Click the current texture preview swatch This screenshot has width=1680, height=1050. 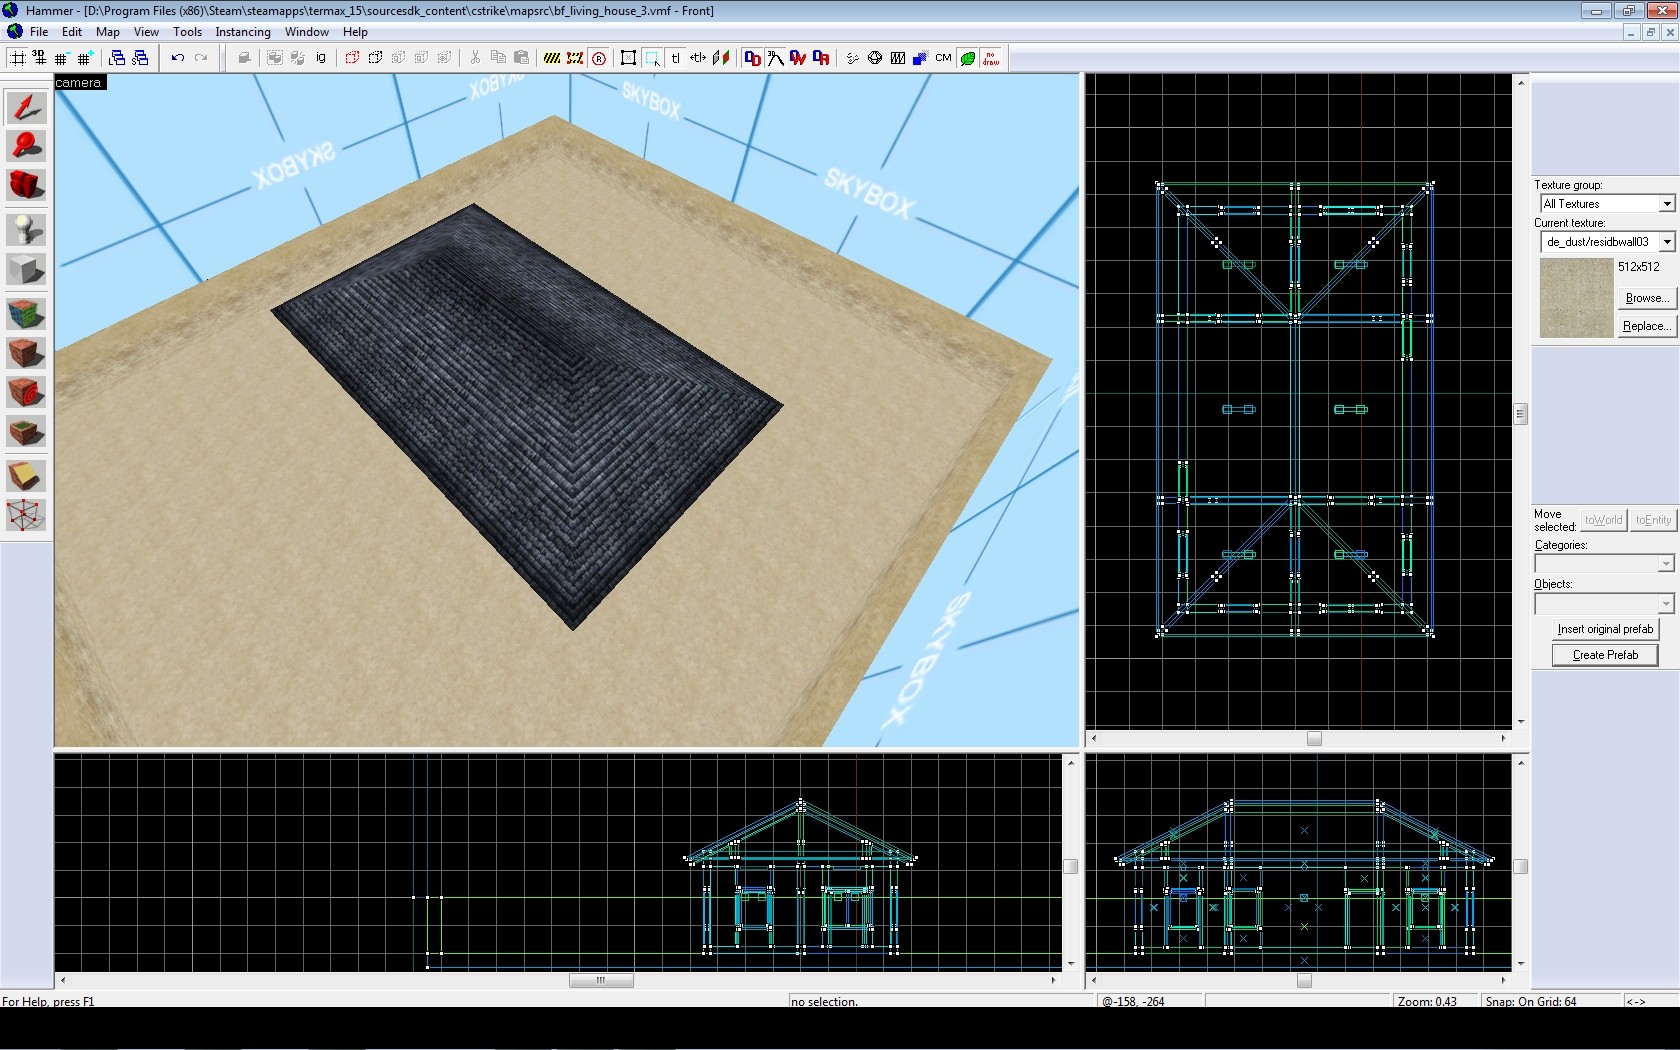[x=1576, y=298]
